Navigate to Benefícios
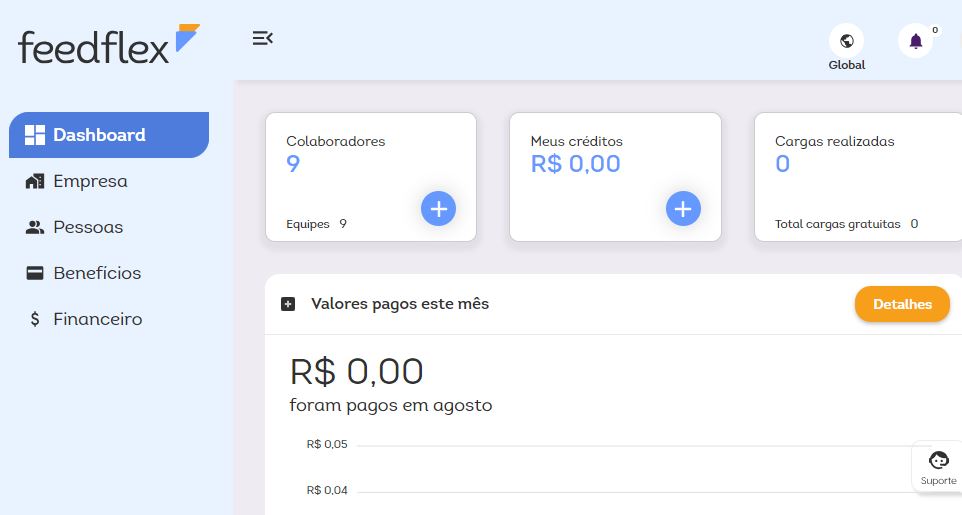This screenshot has width=962, height=515. pyautogui.click(x=97, y=273)
